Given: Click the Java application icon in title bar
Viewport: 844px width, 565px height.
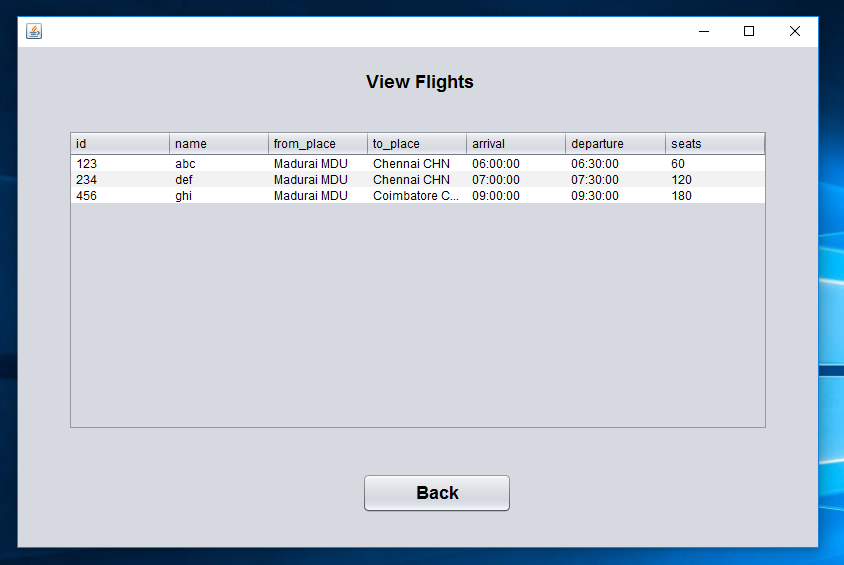Looking at the screenshot, I should pyautogui.click(x=34, y=31).
